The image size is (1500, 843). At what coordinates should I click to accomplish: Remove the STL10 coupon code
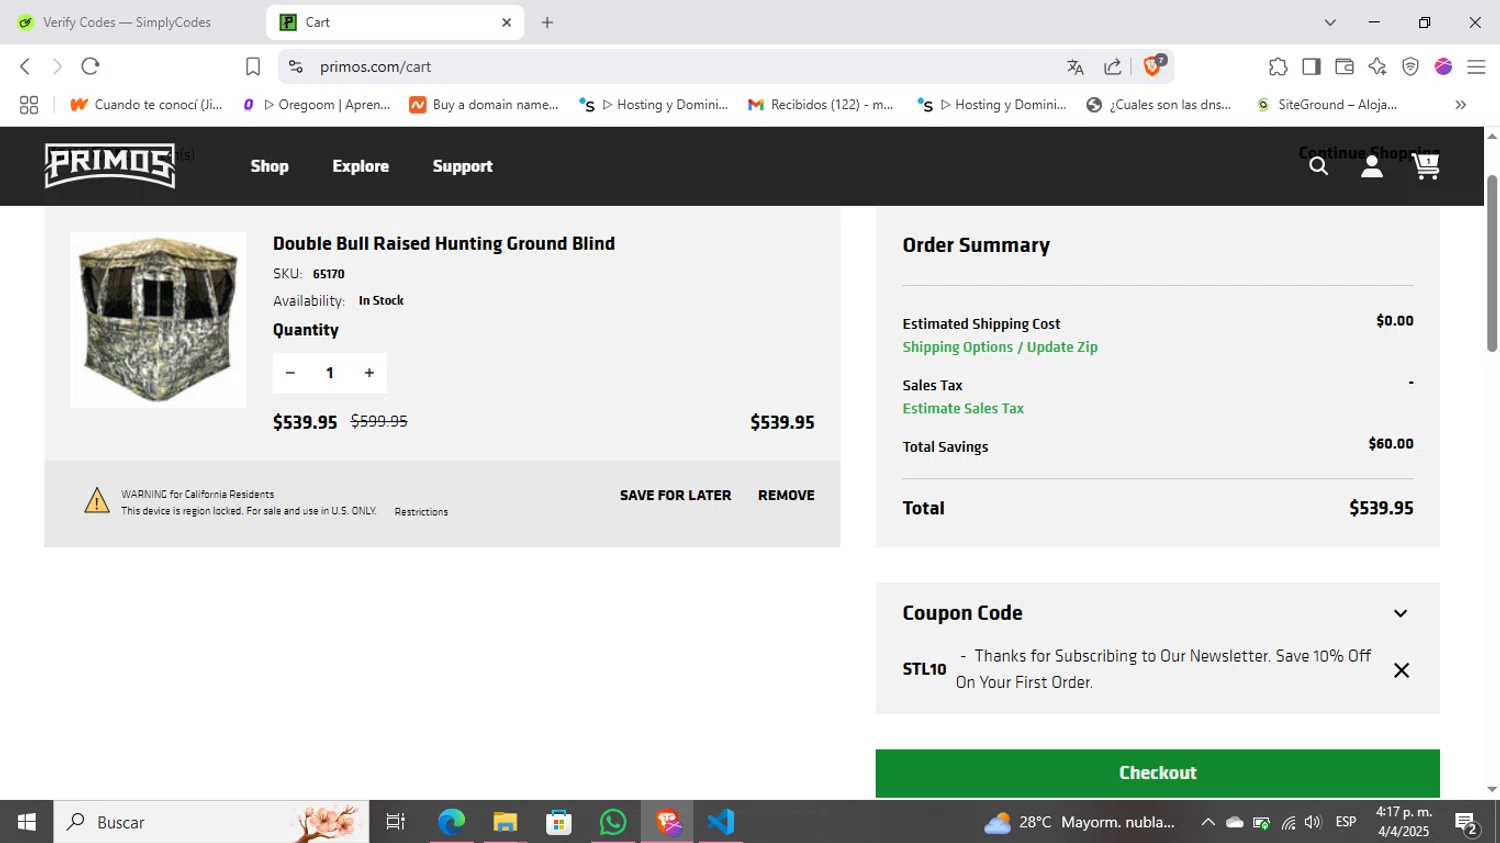[x=1401, y=670]
